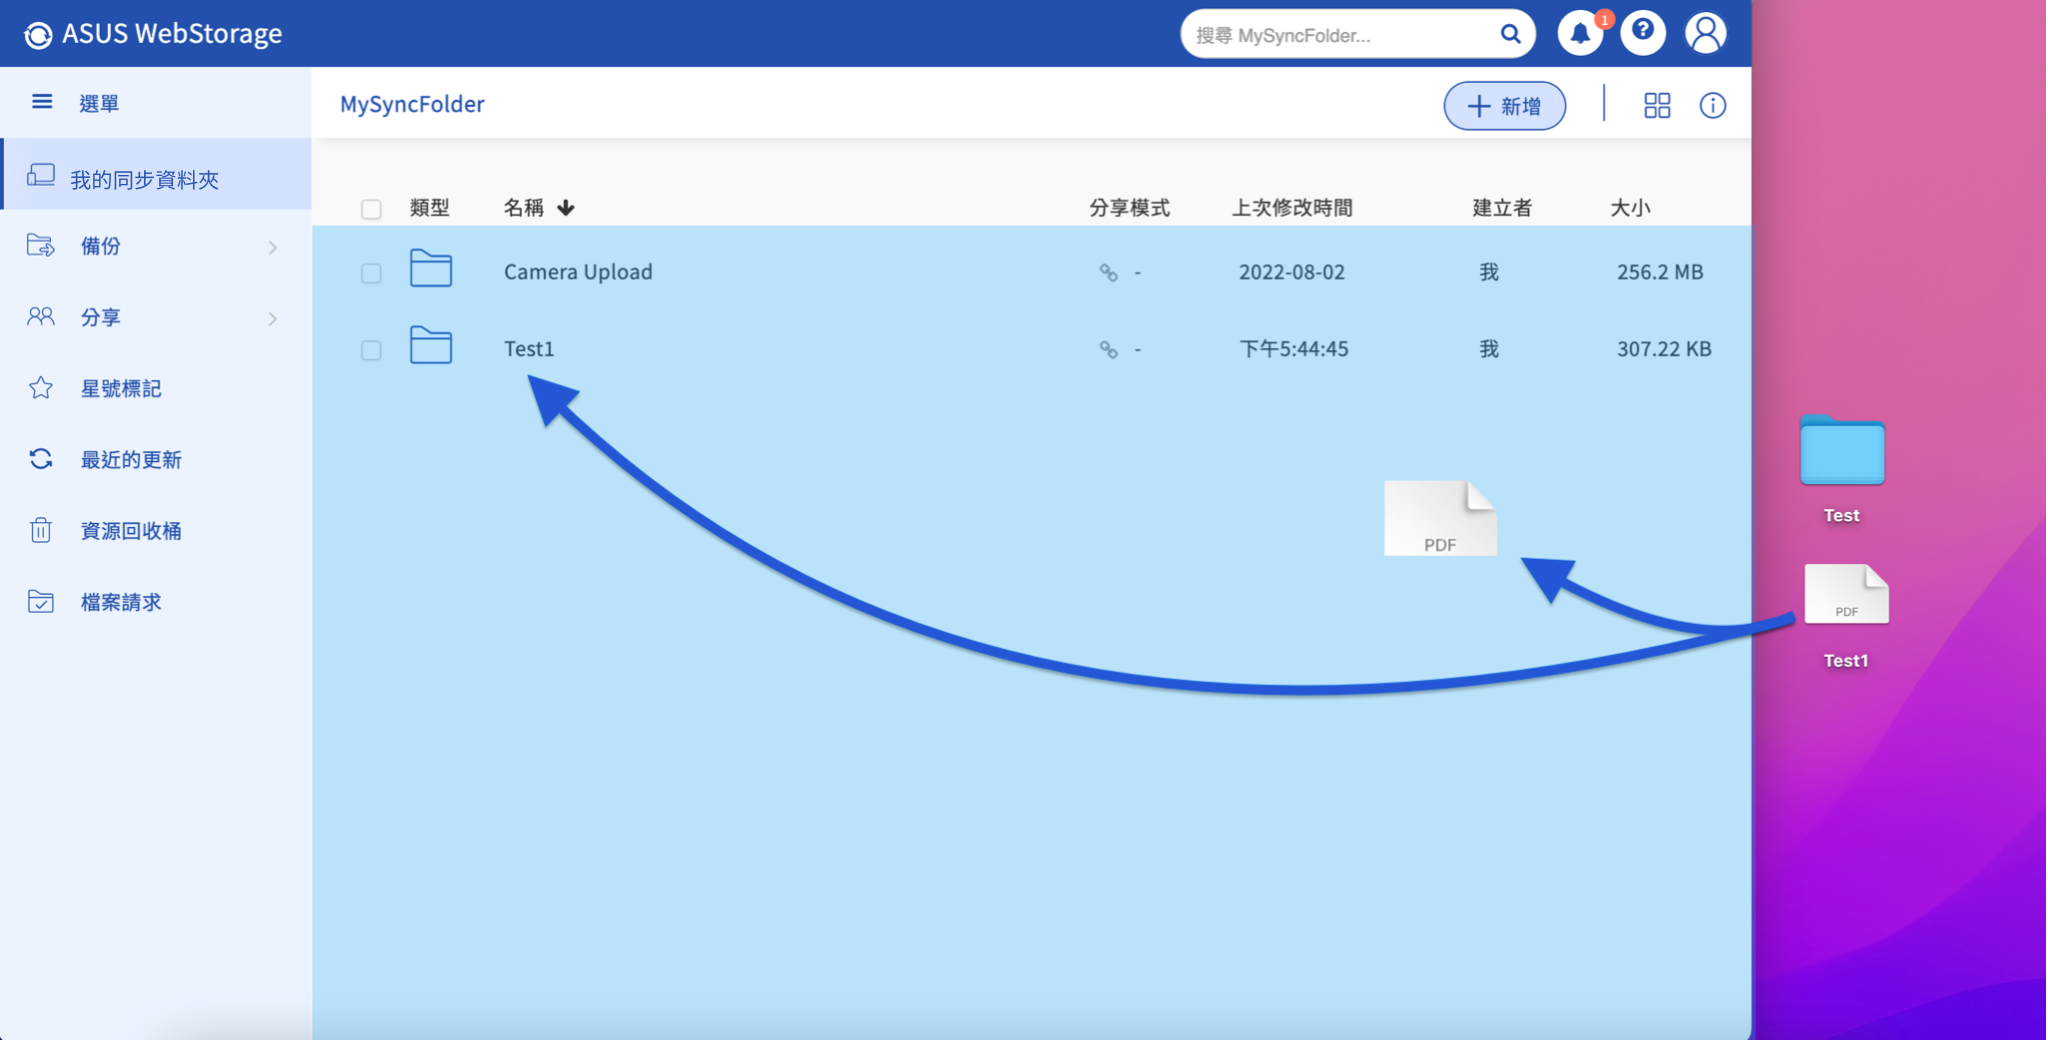
Task: Check the Camera Upload row checkbox
Action: coord(371,272)
